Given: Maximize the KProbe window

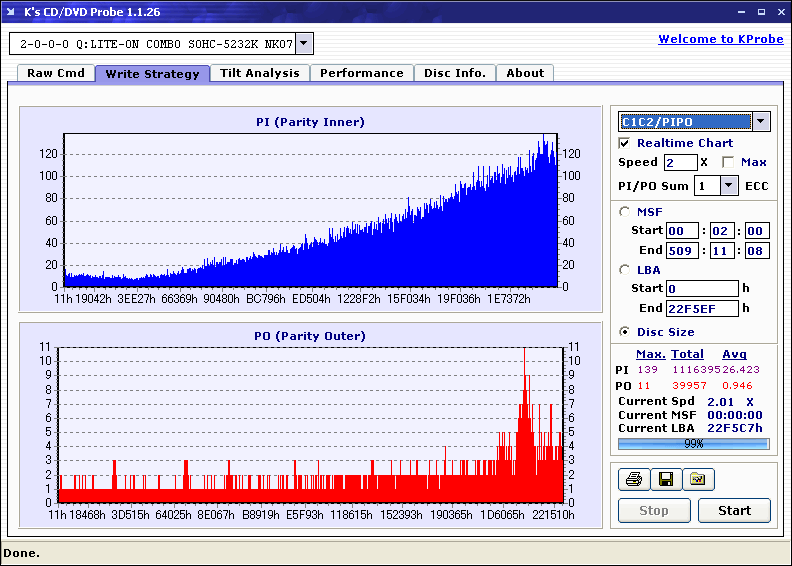Looking at the screenshot, I should click(761, 12).
